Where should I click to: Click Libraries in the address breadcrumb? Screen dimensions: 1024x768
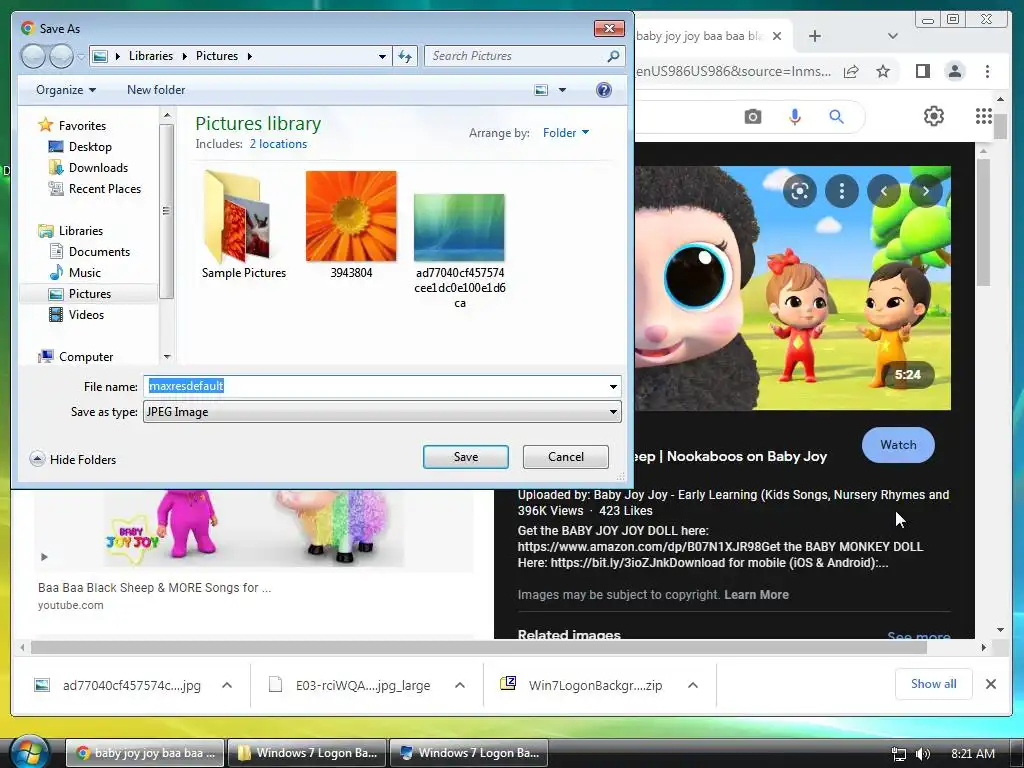point(151,56)
